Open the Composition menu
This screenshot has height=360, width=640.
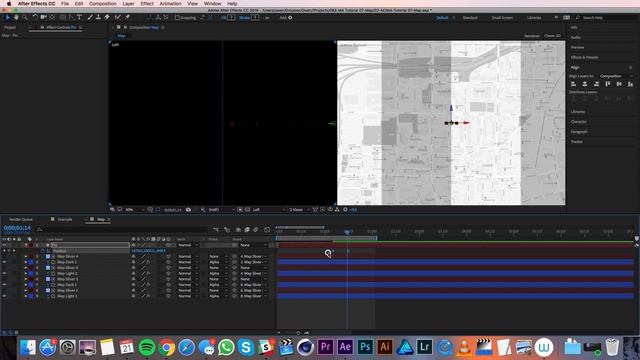pos(103,4)
